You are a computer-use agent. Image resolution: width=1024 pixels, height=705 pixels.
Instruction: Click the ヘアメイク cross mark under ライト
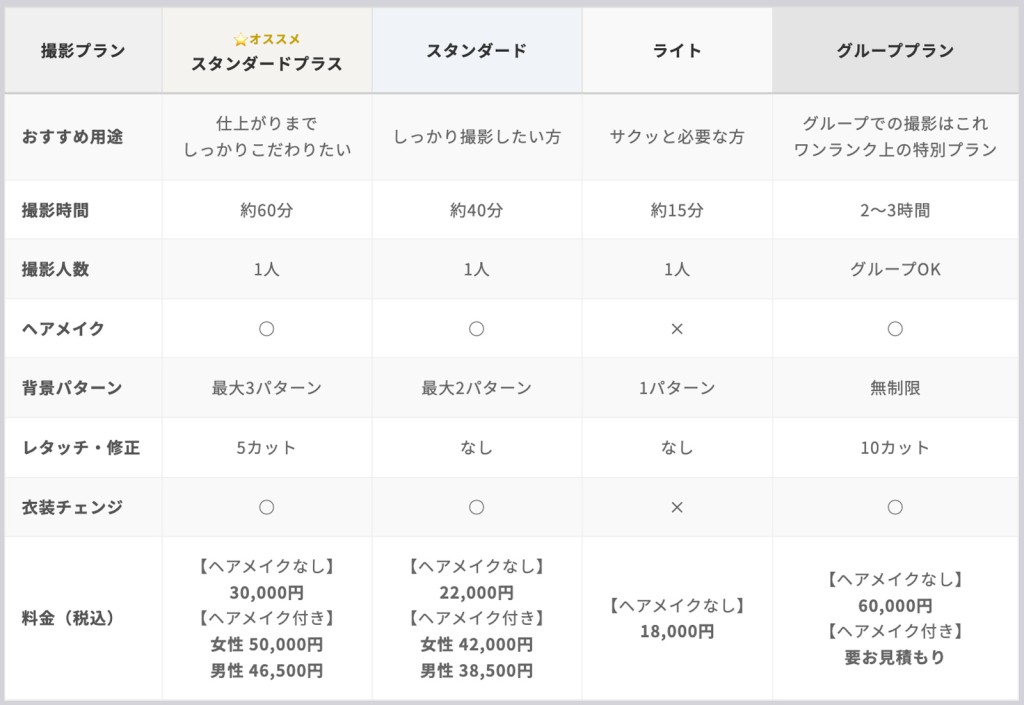677,328
